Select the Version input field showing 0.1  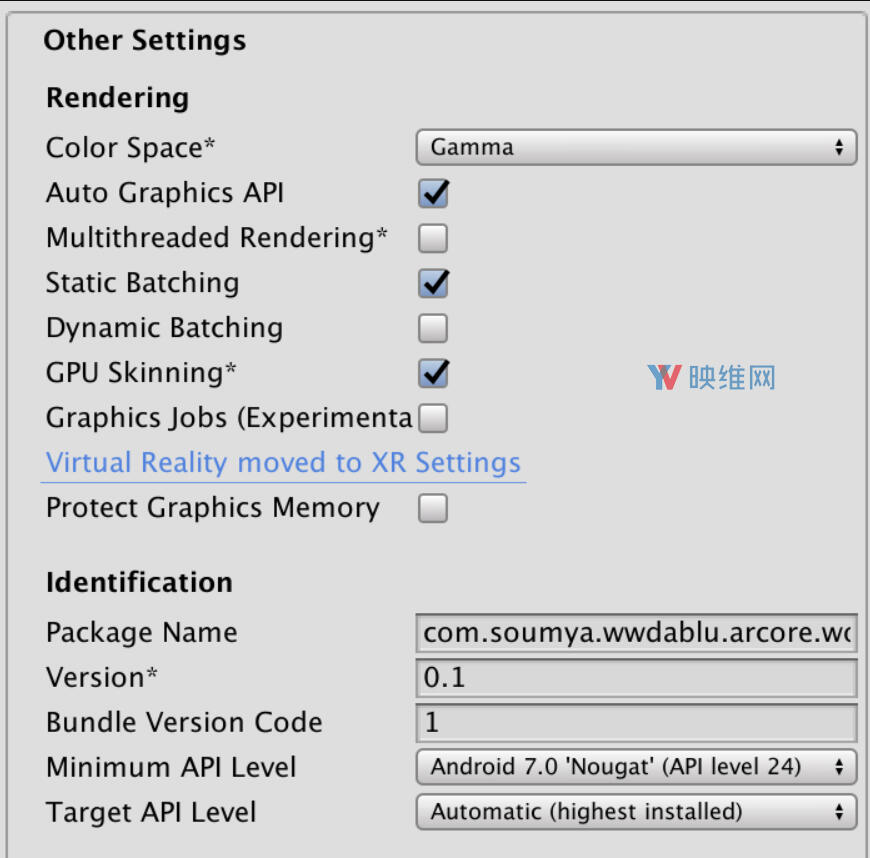point(636,677)
